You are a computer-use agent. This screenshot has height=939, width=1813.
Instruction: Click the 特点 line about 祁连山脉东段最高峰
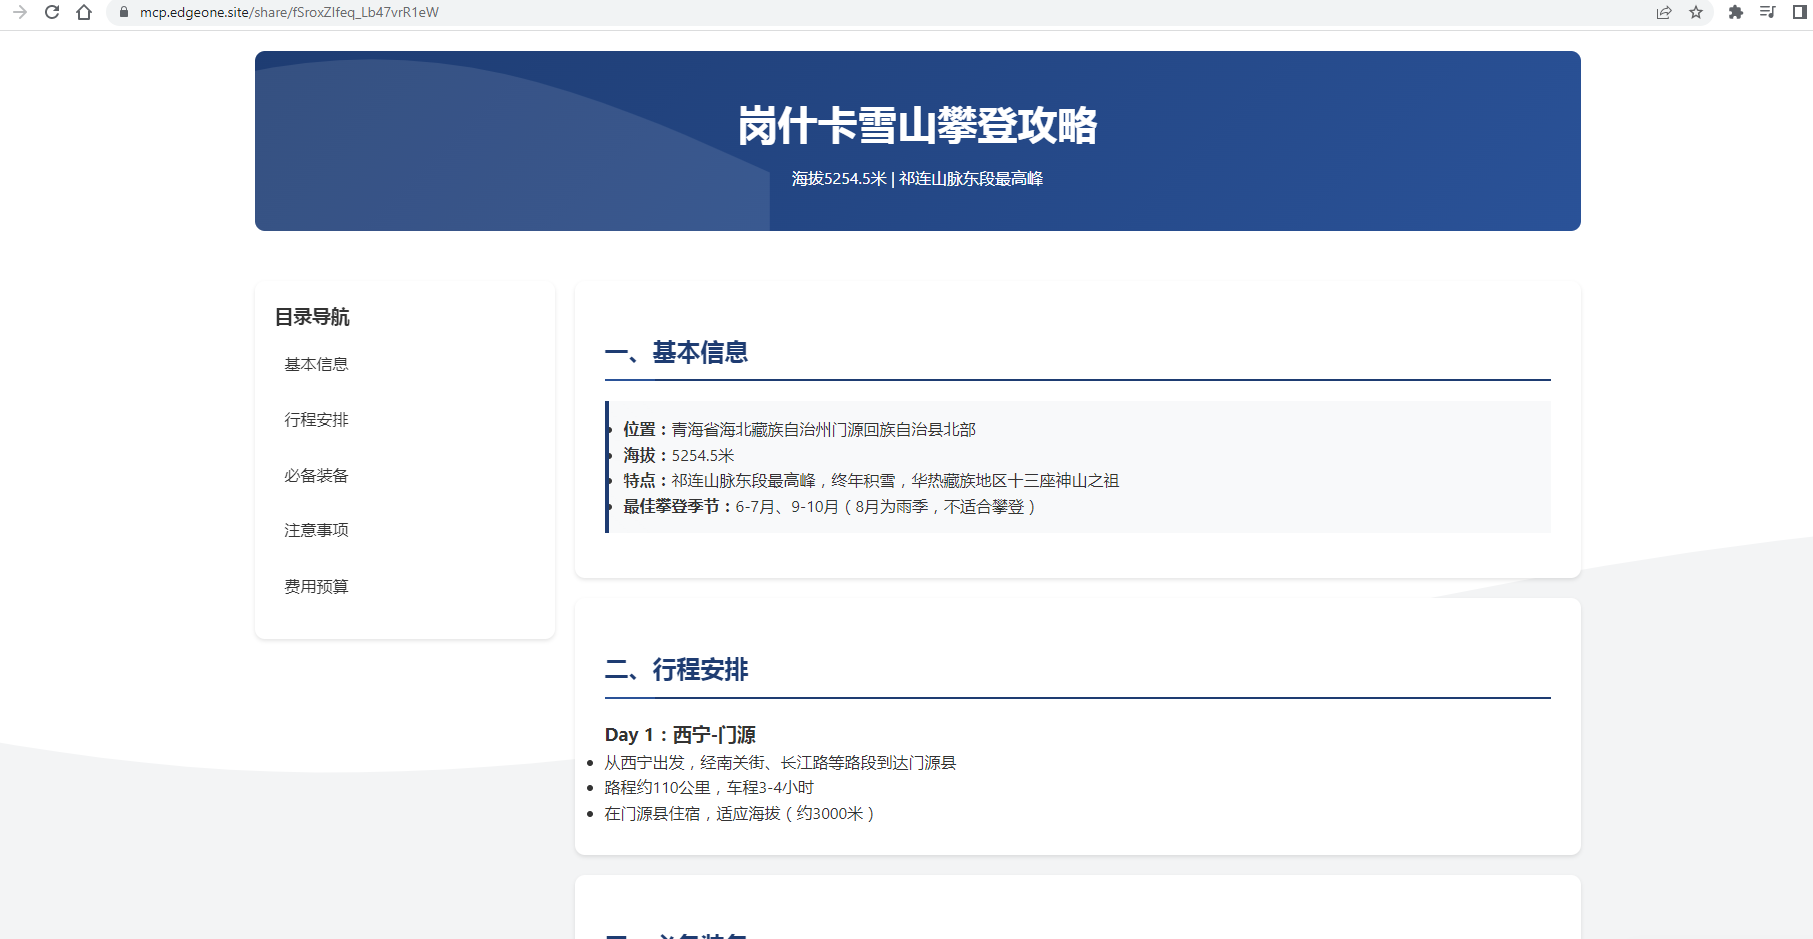(x=871, y=481)
